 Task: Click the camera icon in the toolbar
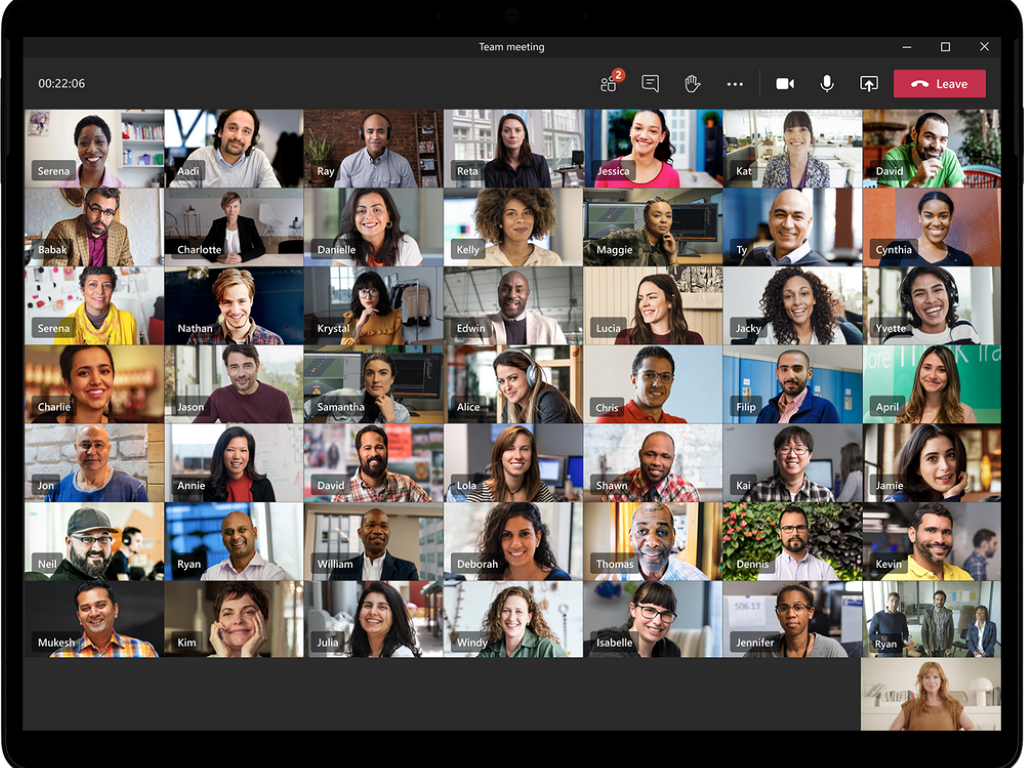tap(784, 84)
